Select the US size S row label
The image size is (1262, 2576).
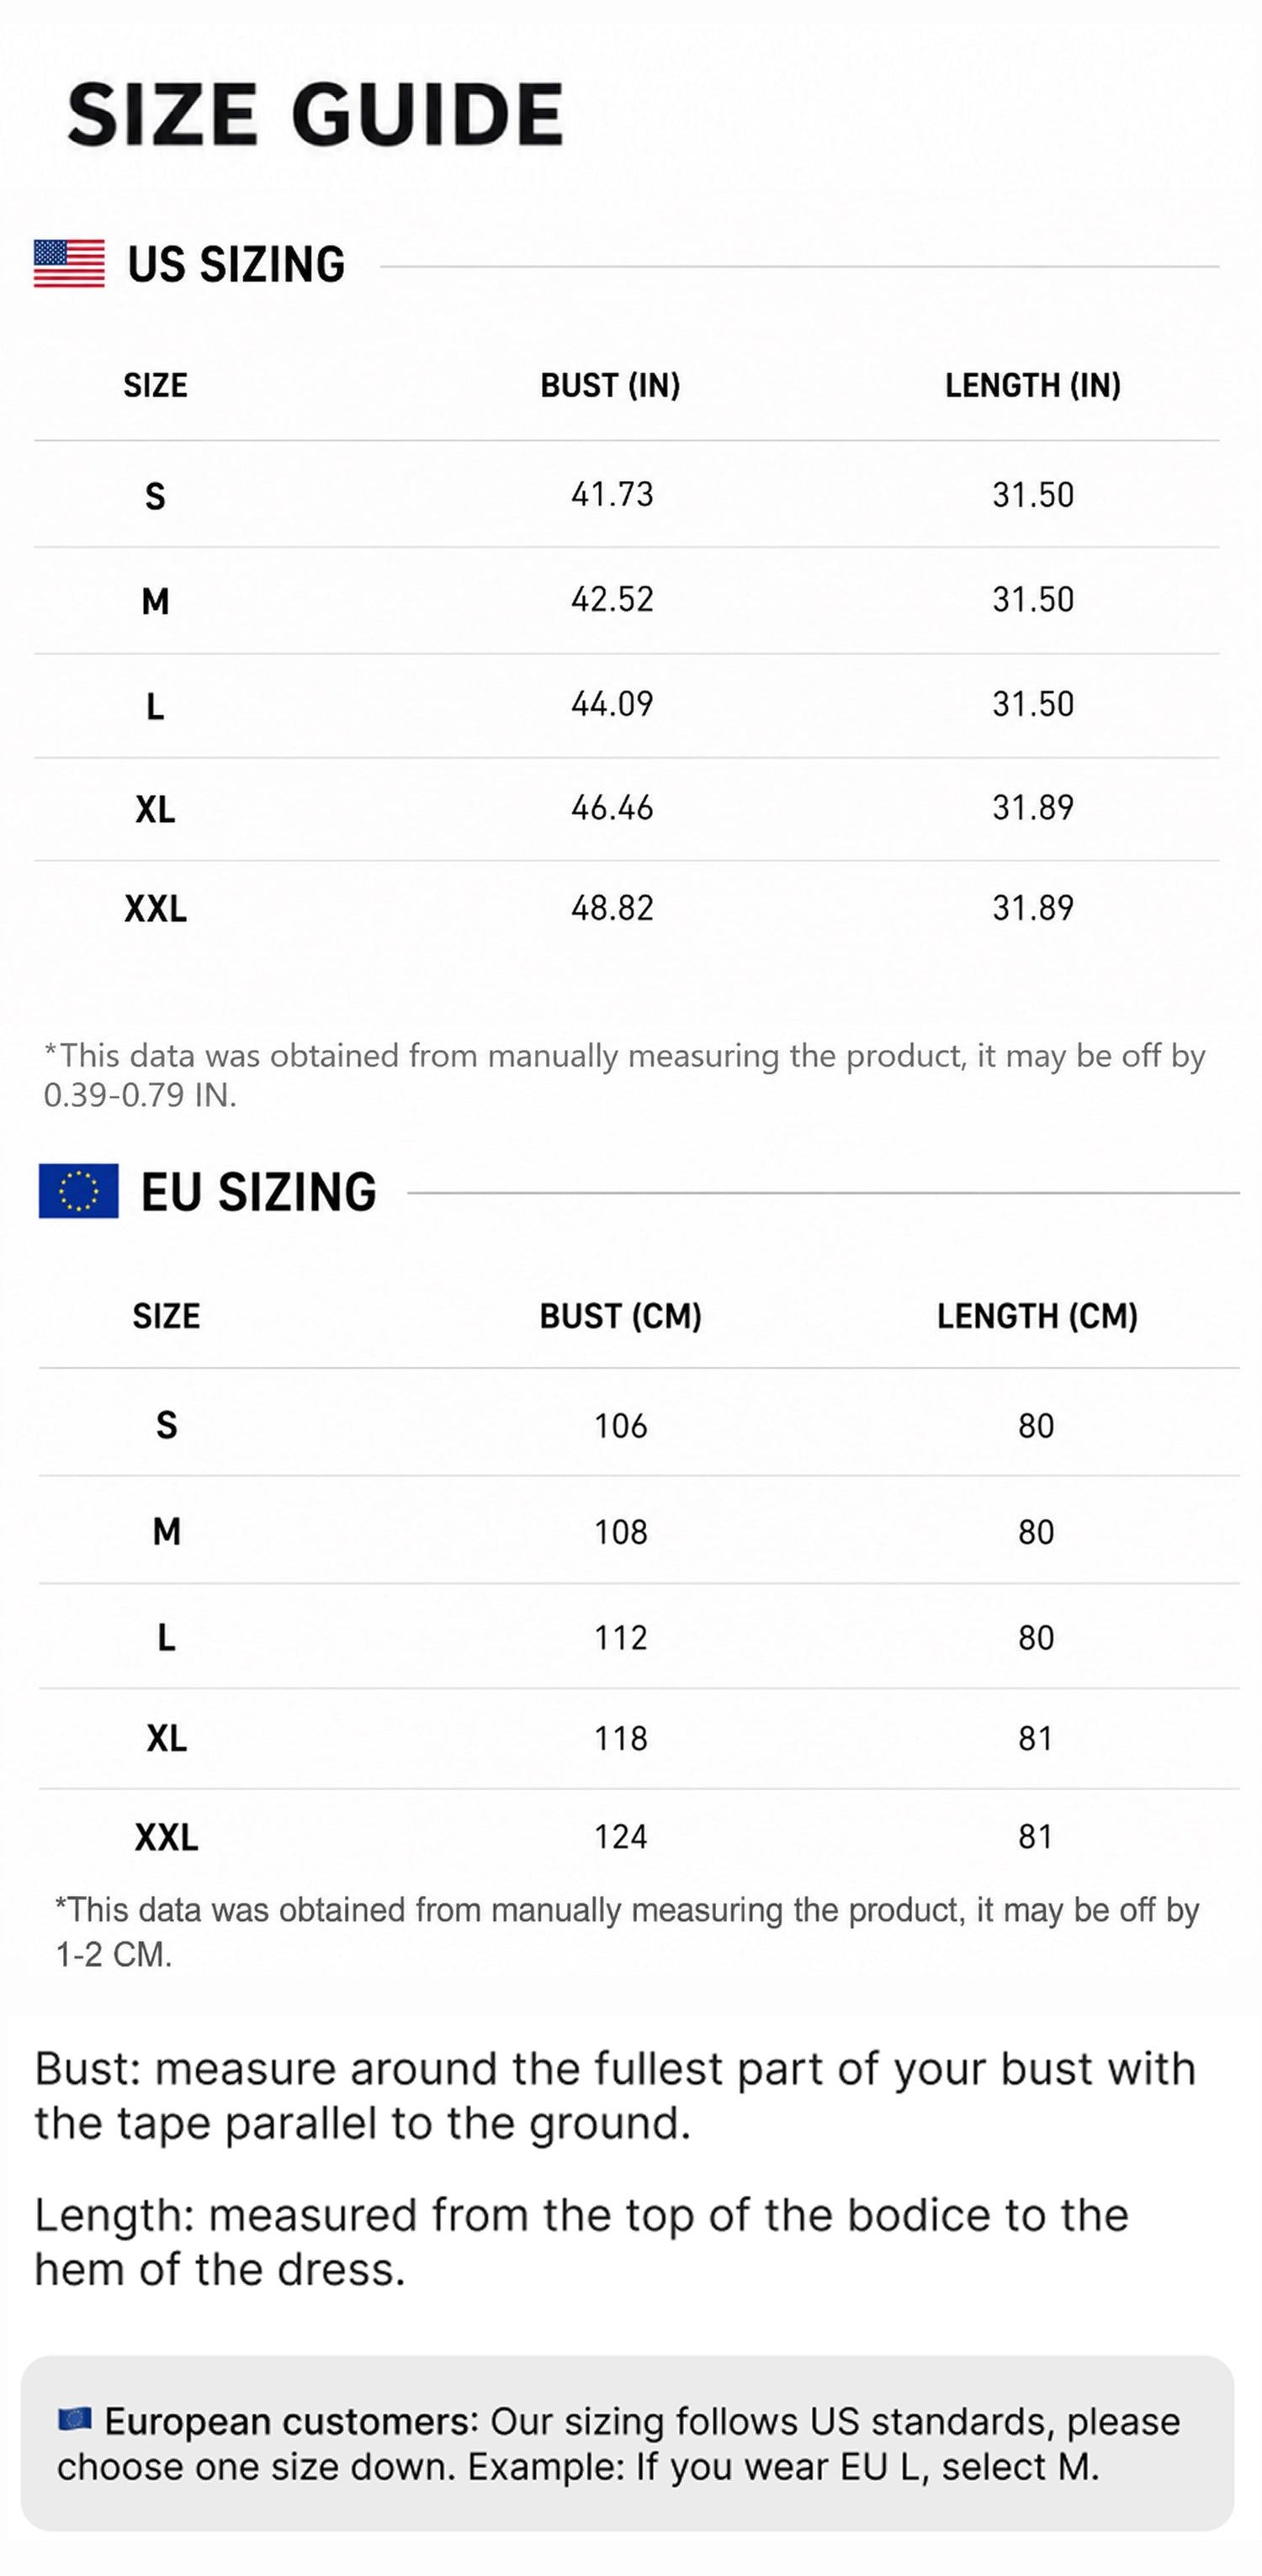(155, 496)
